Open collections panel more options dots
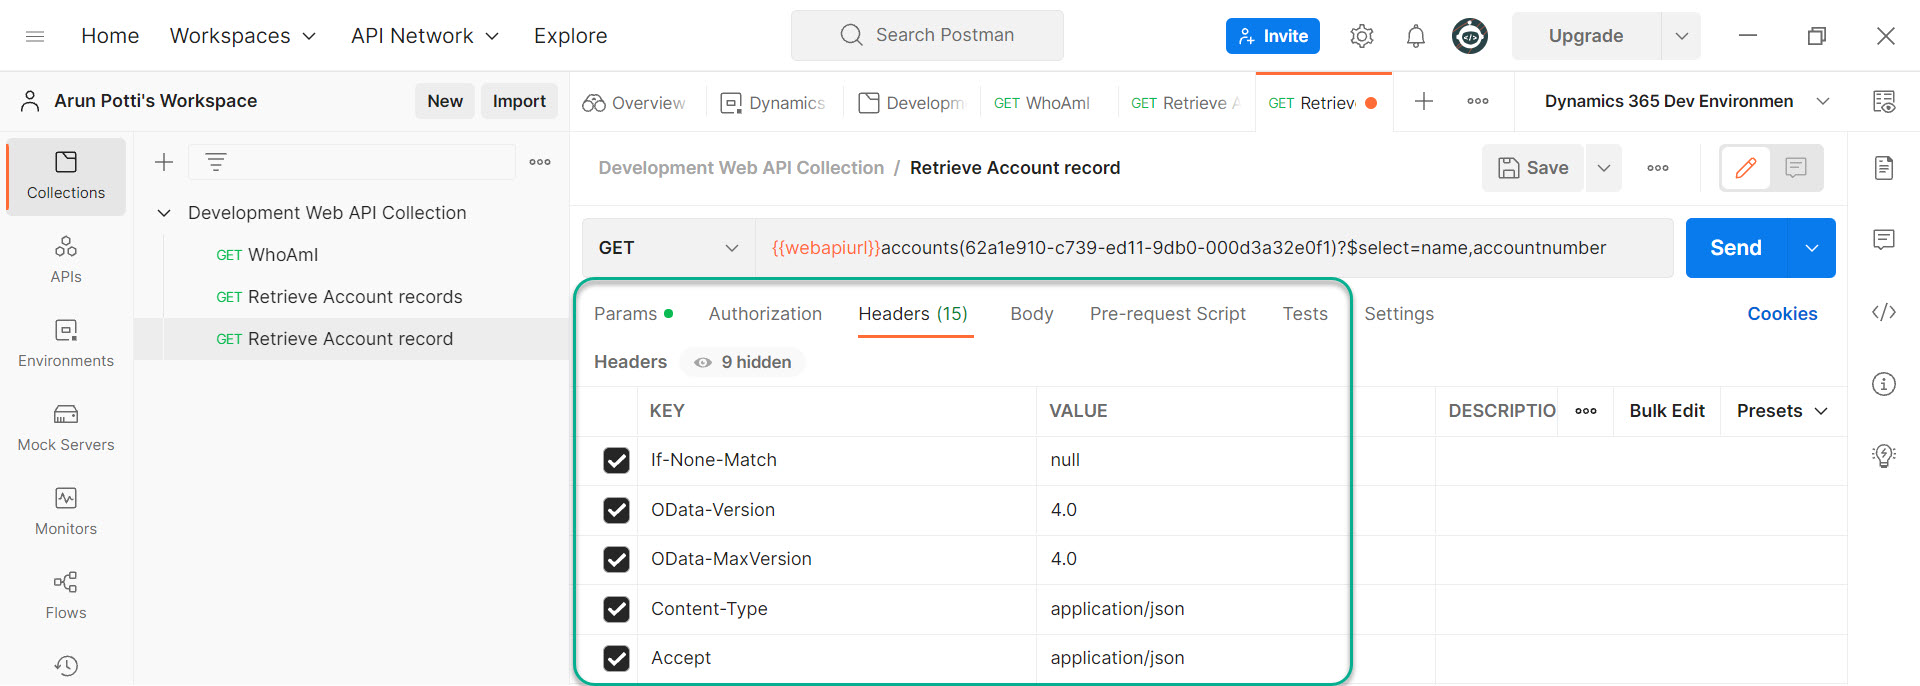Image resolution: width=1920 pixels, height=686 pixels. pyautogui.click(x=540, y=162)
